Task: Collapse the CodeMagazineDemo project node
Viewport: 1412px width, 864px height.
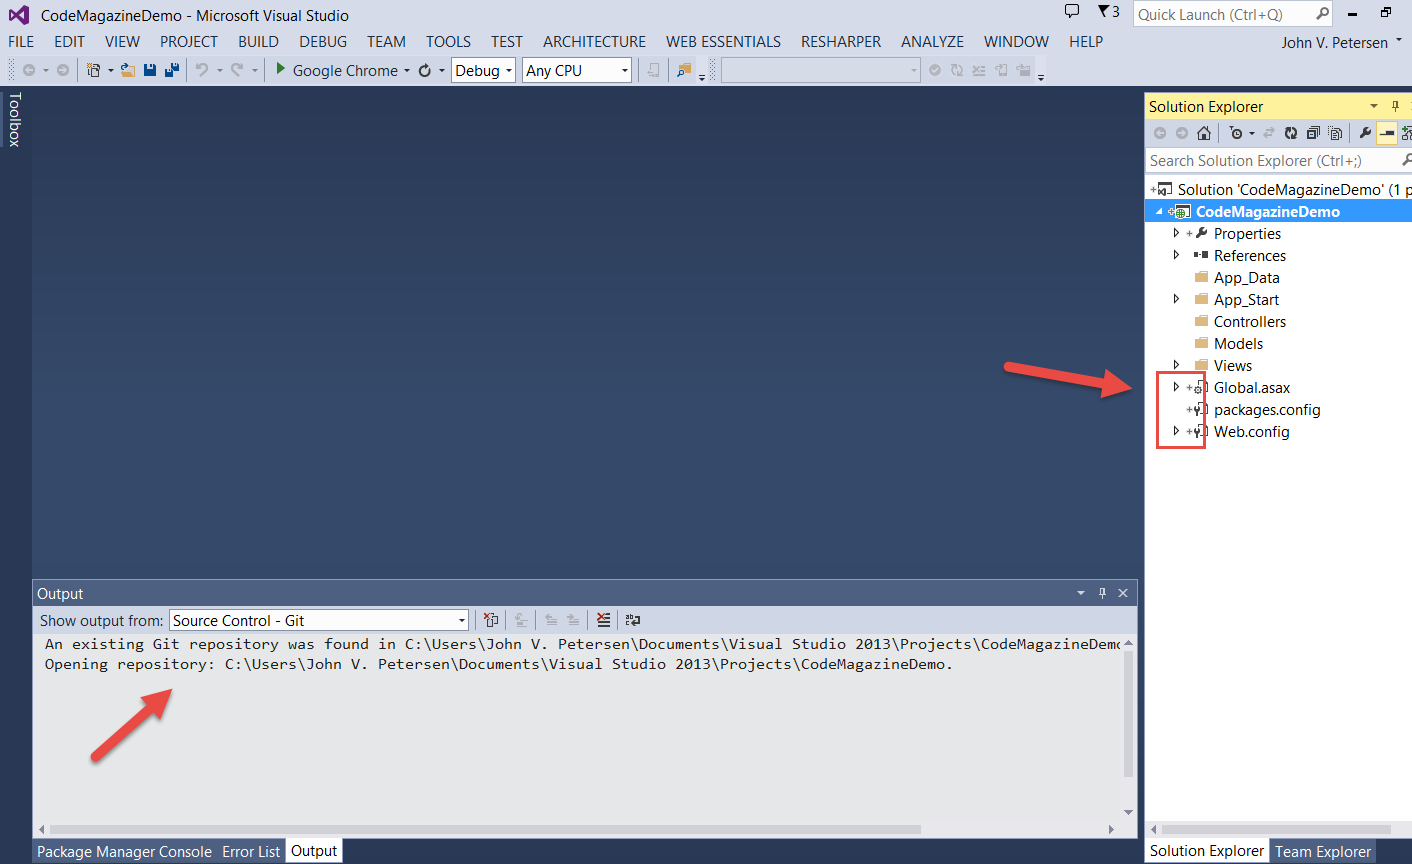Action: pyautogui.click(x=1160, y=212)
